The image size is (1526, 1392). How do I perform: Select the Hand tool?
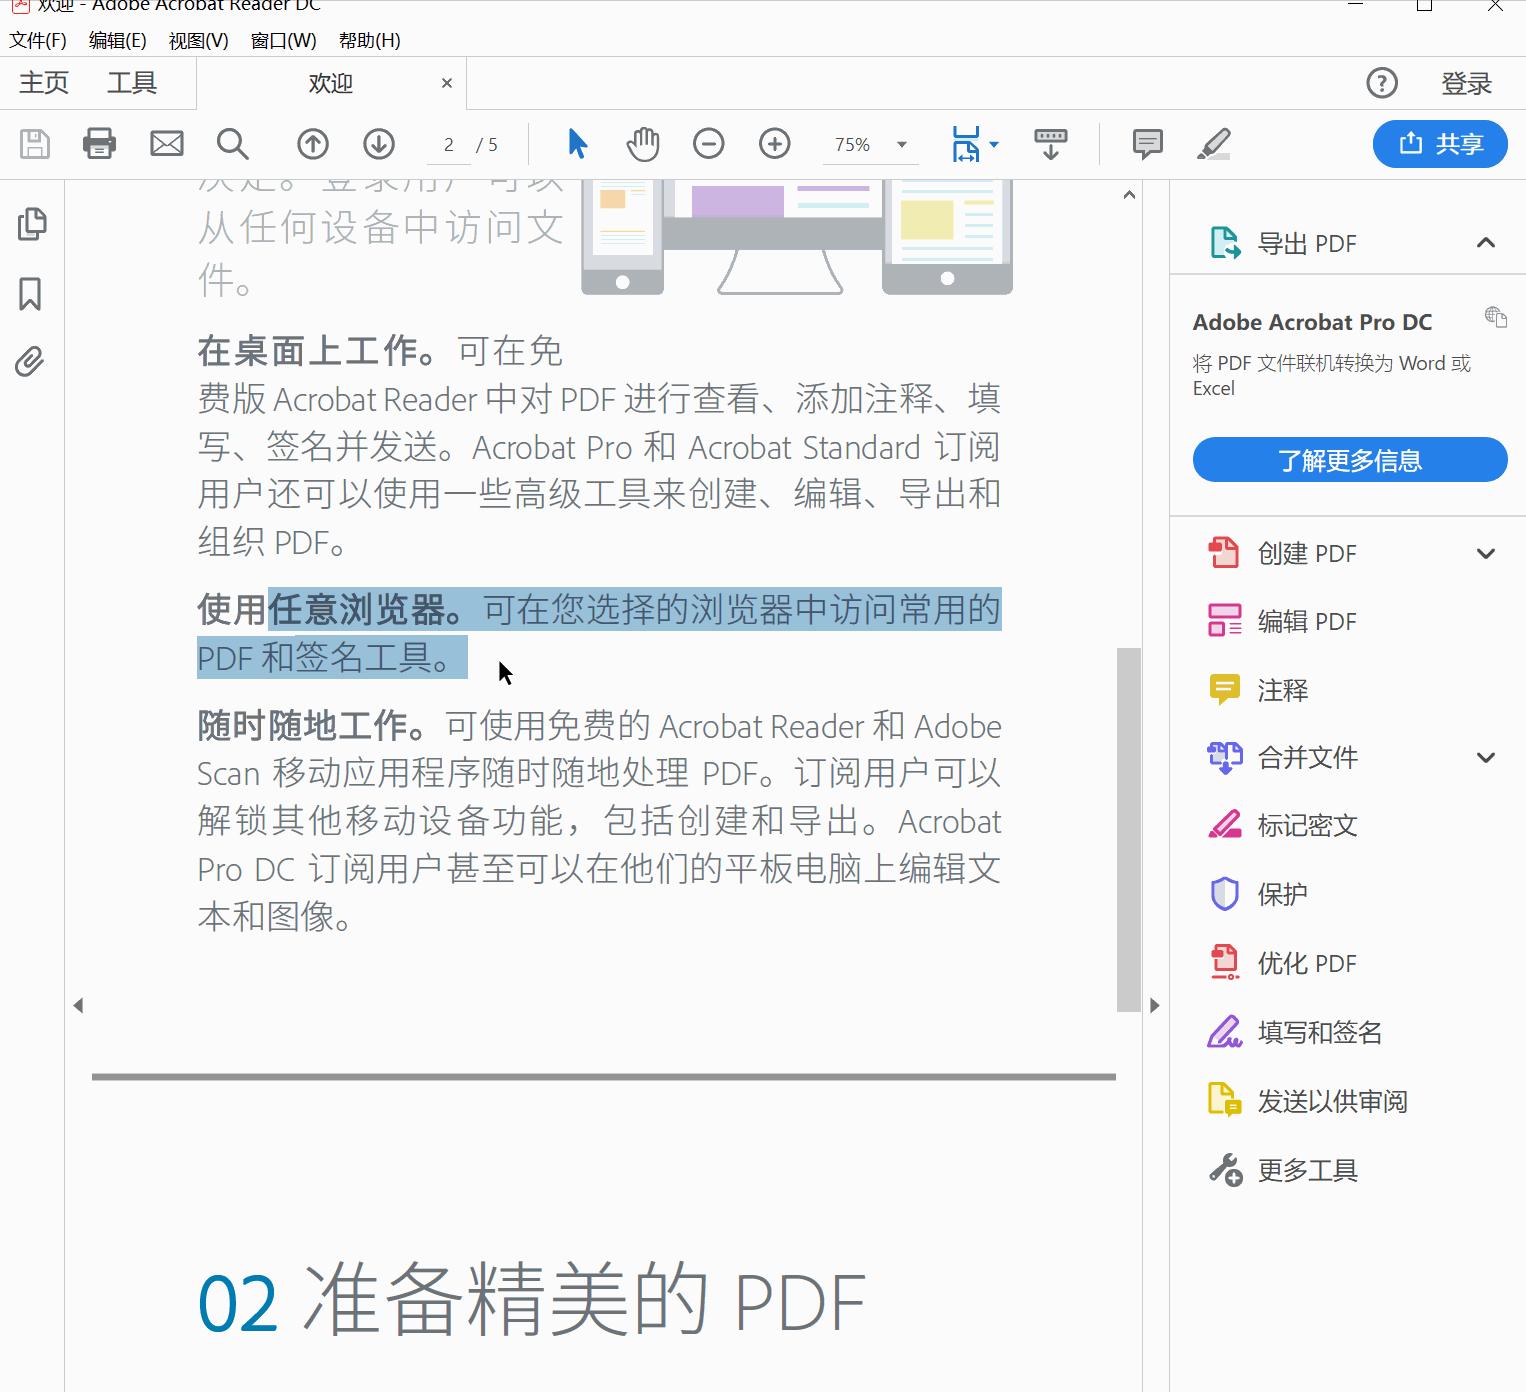pos(643,144)
